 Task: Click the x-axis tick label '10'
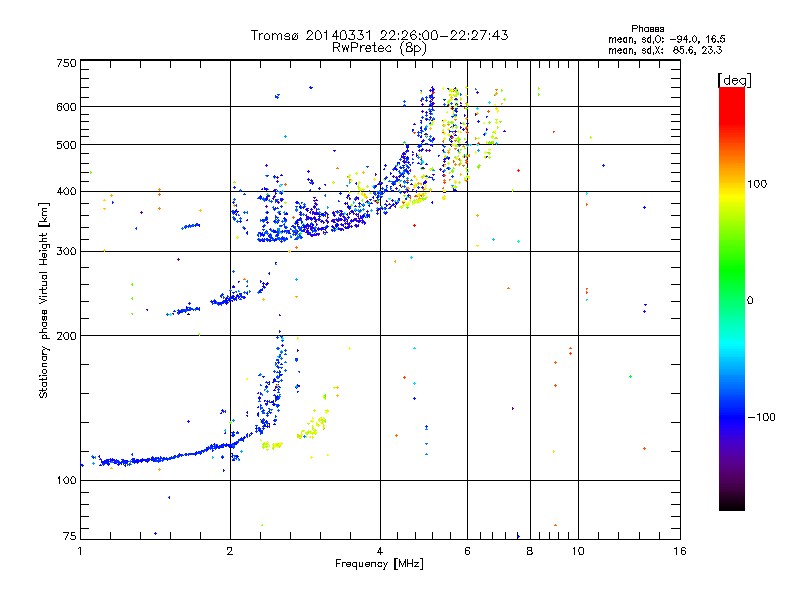click(x=578, y=551)
